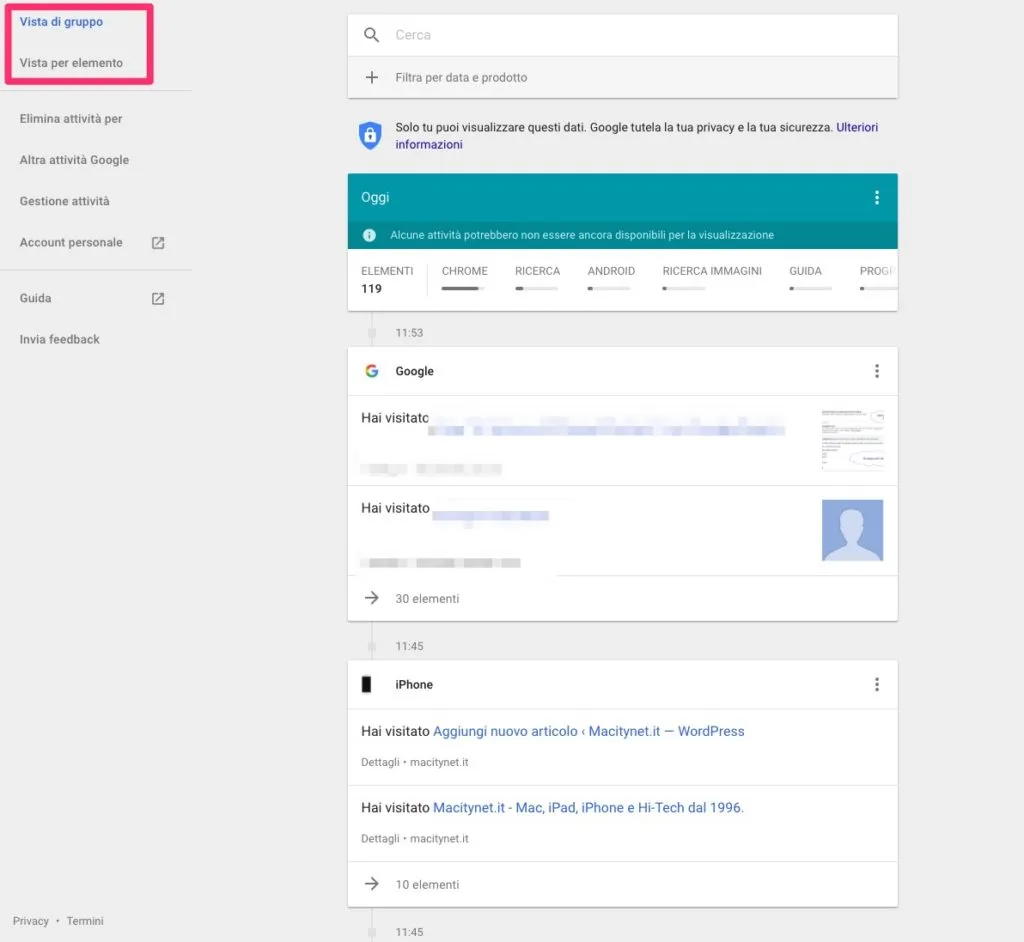Click the ELEMENTI 119 counter
Viewport: 1024px width, 942px height.
coord(387,280)
